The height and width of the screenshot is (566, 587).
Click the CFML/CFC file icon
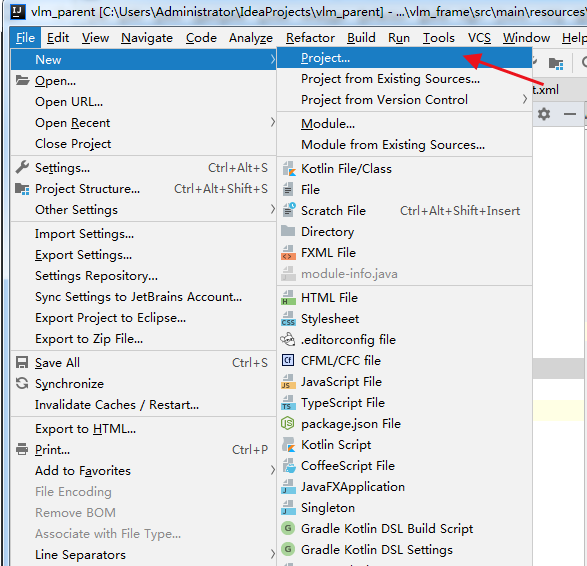pos(288,360)
